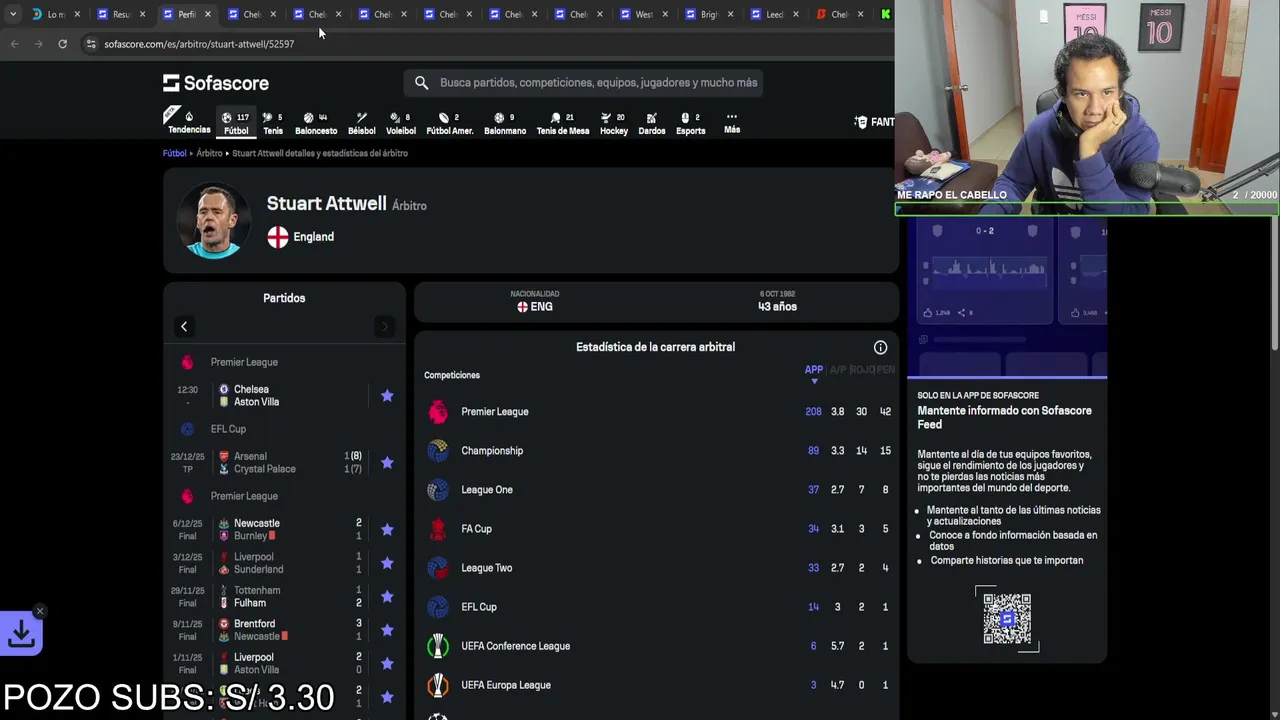Switch to the 'West' browser tab
This screenshot has width=1280, height=720.
pos(644,14)
